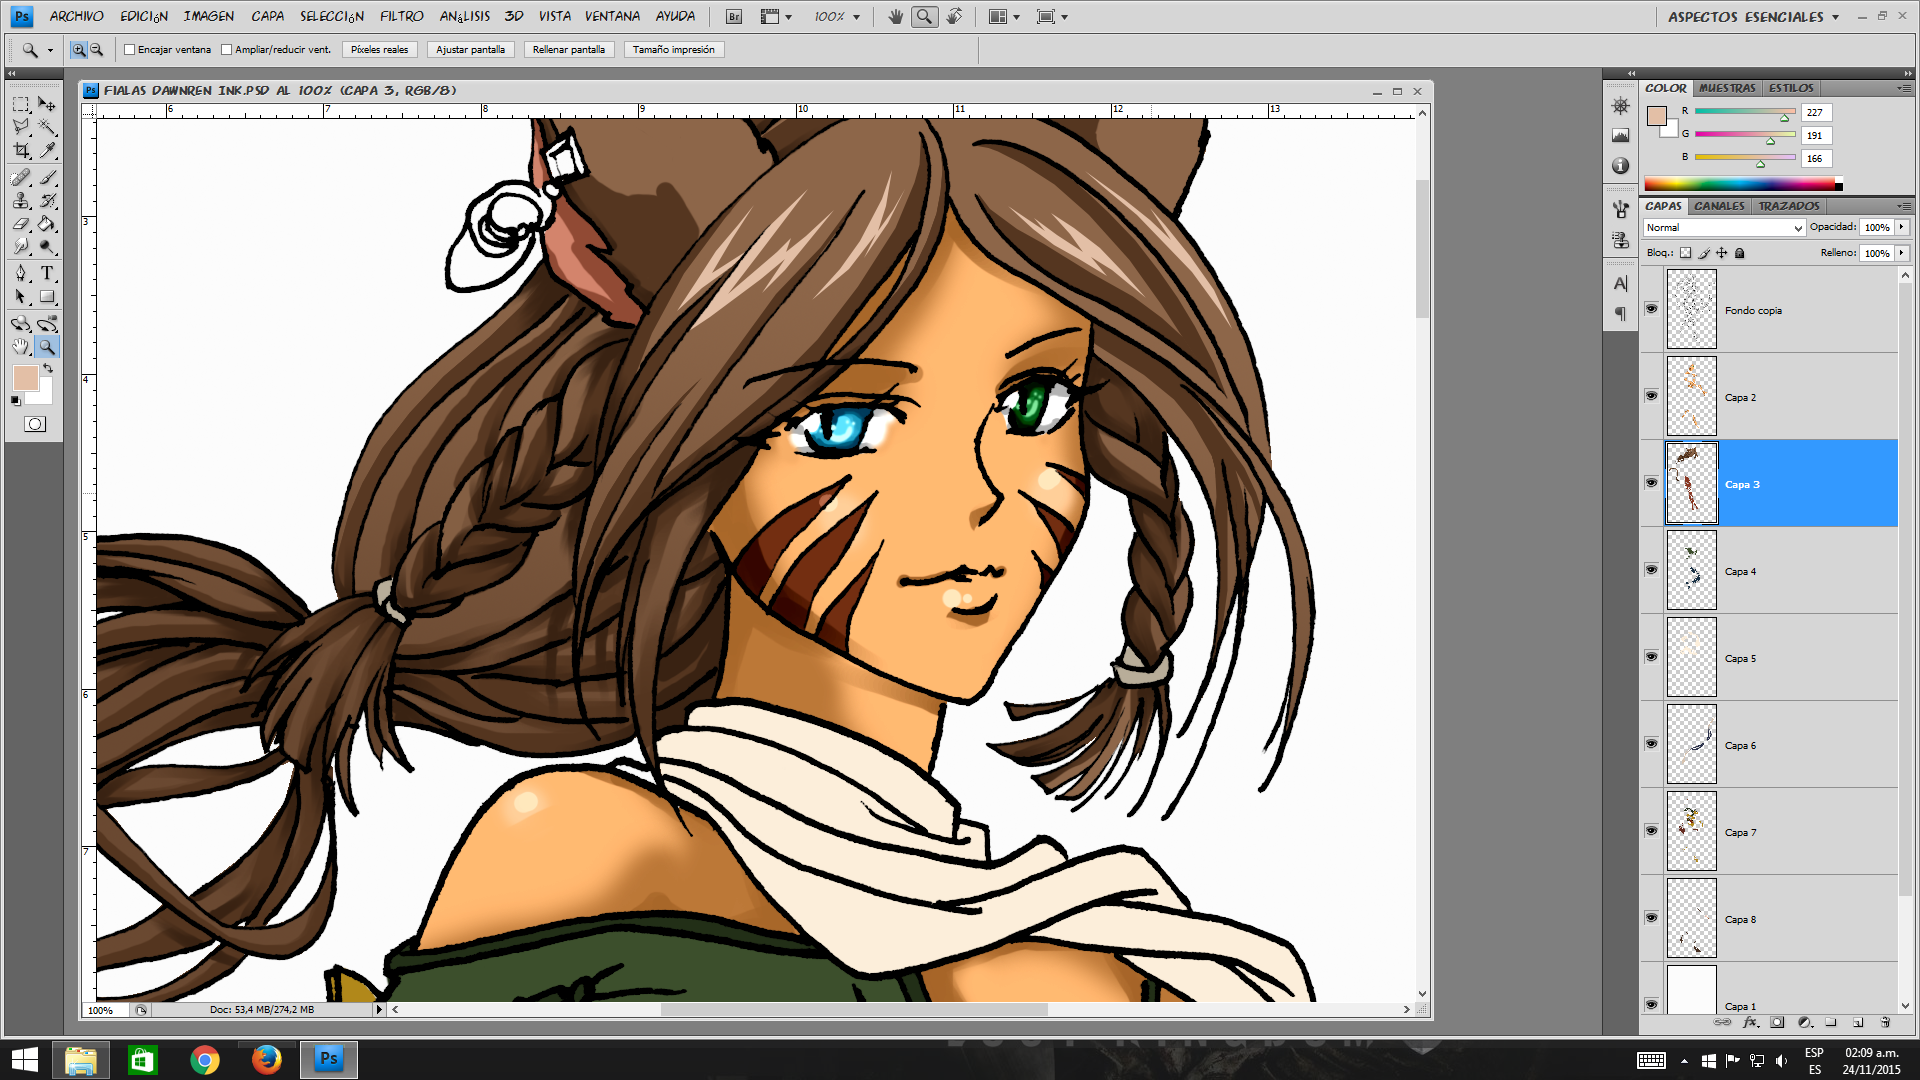The width and height of the screenshot is (1920, 1080).
Task: Select the Magic Wand tool
Action: pos(46,127)
